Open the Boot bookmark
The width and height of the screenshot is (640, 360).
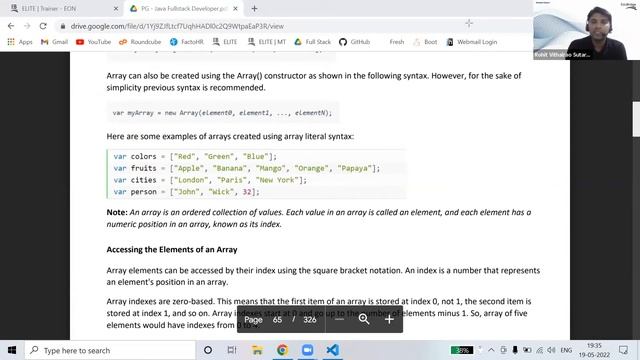click(425, 42)
